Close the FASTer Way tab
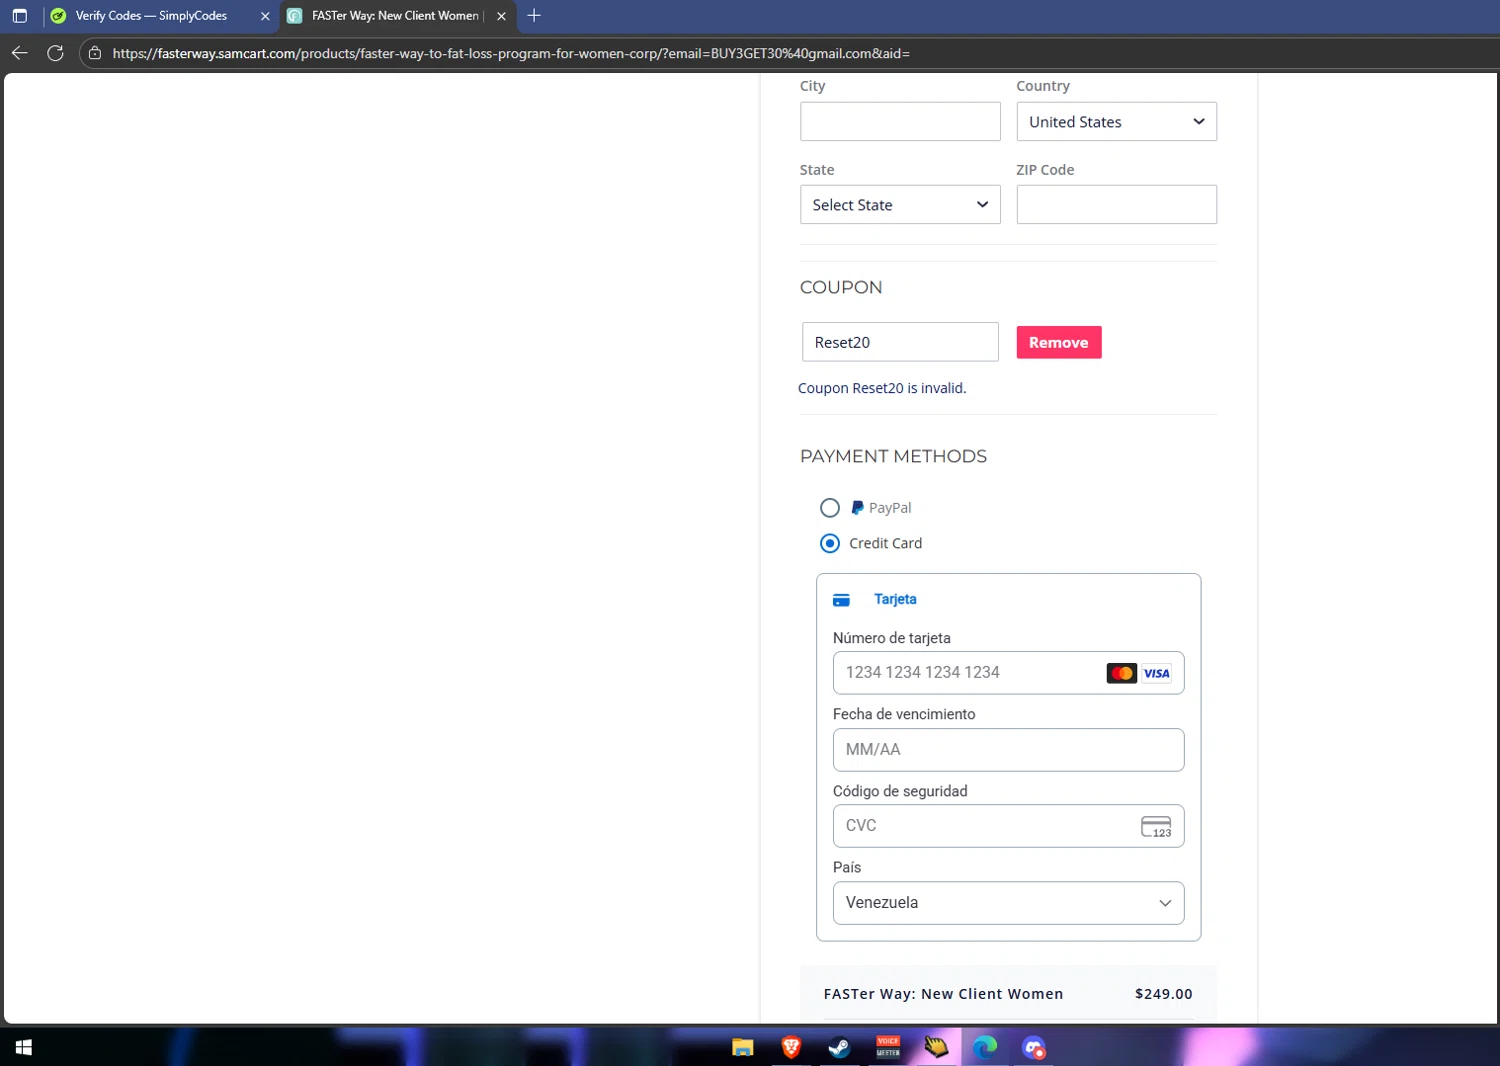 [x=501, y=16]
